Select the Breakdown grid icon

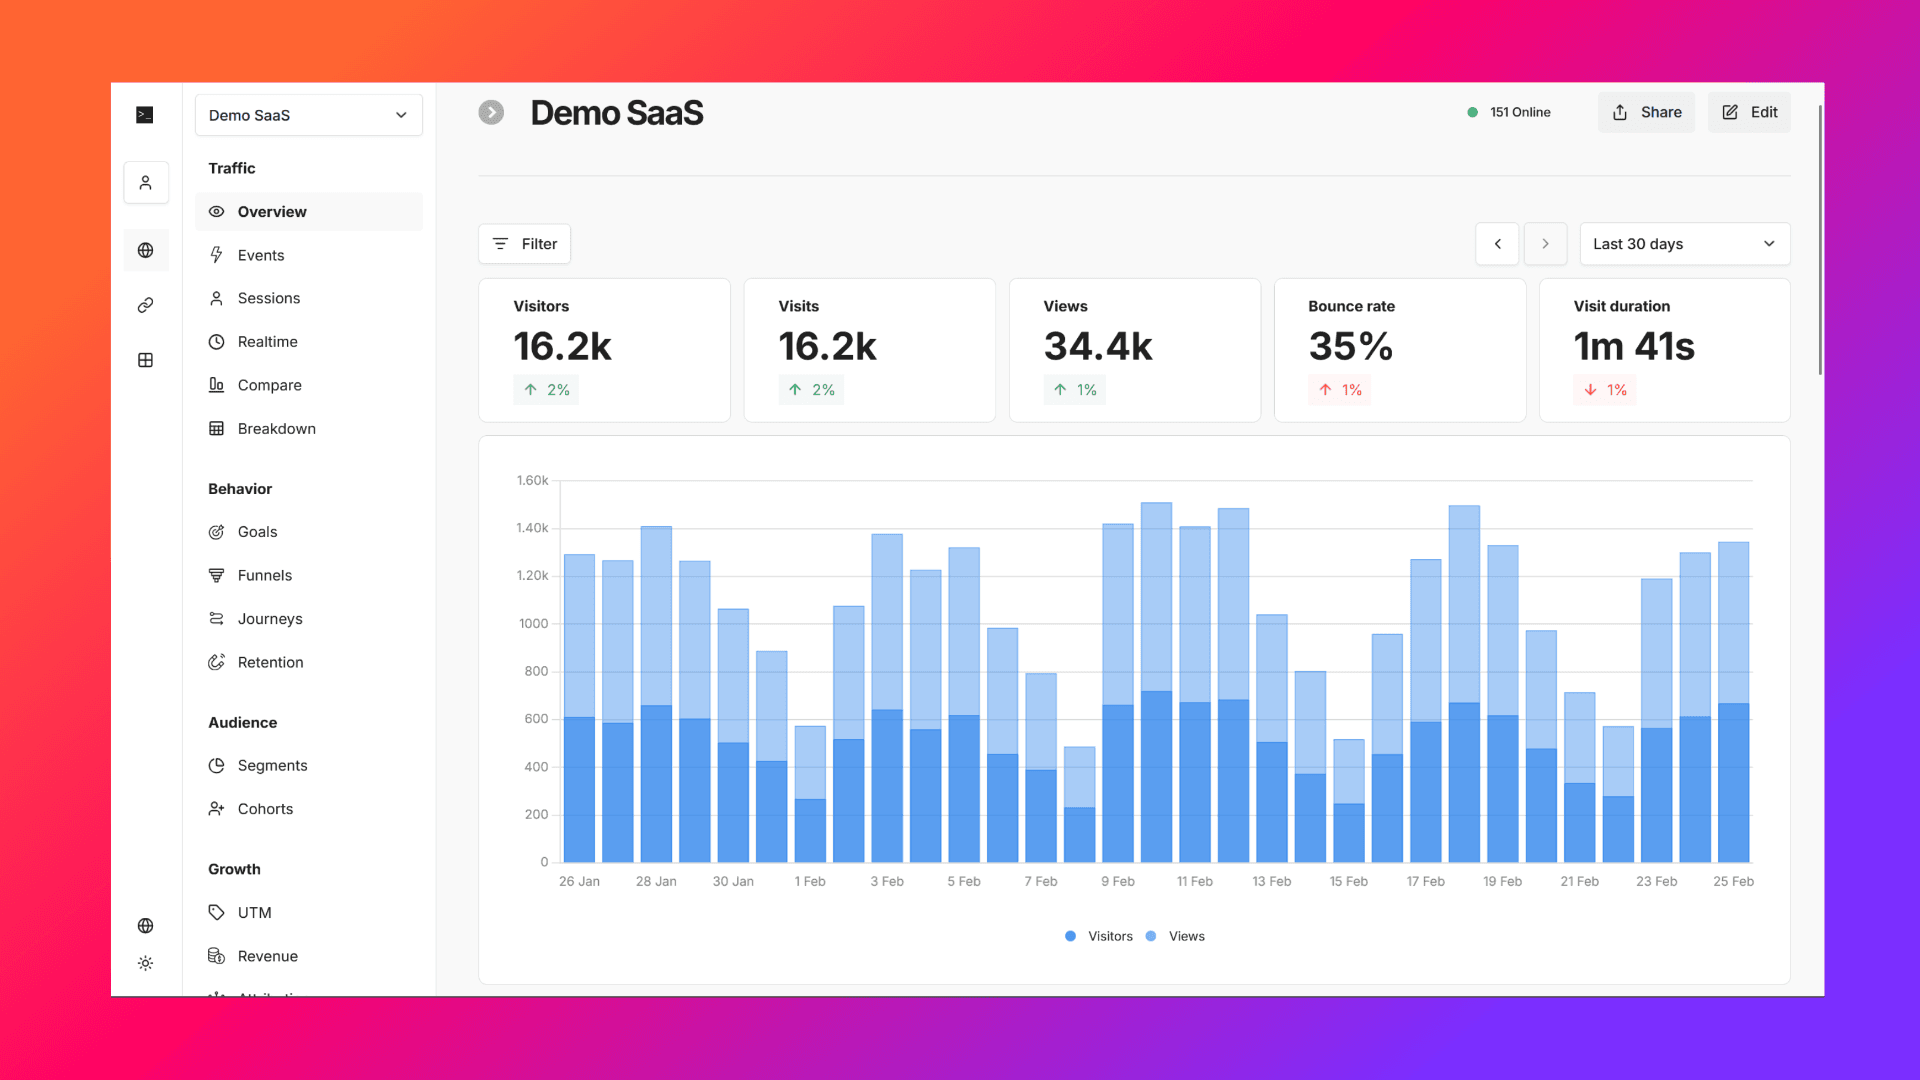pos(216,428)
